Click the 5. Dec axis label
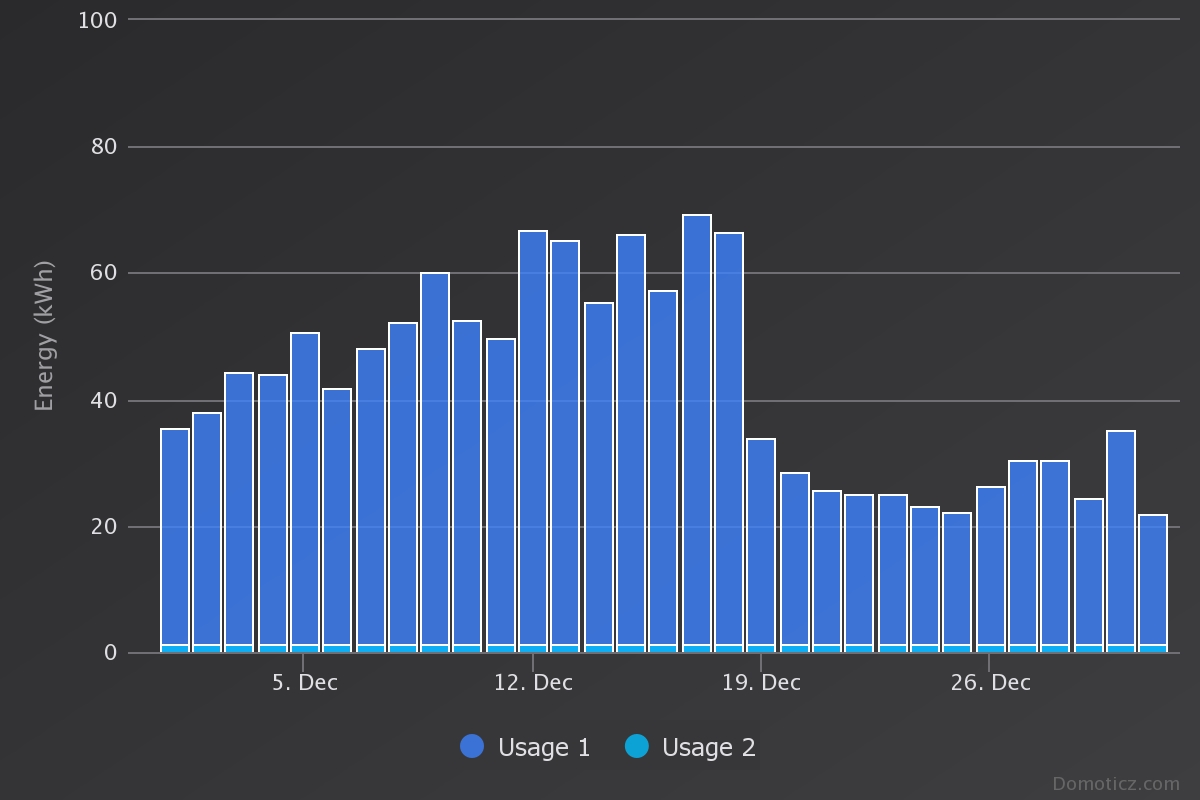1200x800 pixels. coord(305,683)
